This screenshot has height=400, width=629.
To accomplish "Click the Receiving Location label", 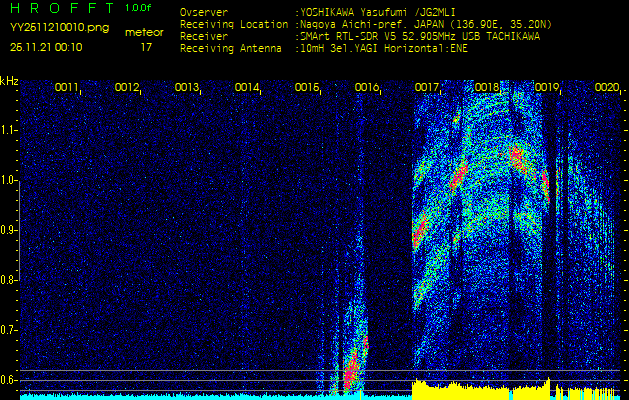I will click(234, 24).
